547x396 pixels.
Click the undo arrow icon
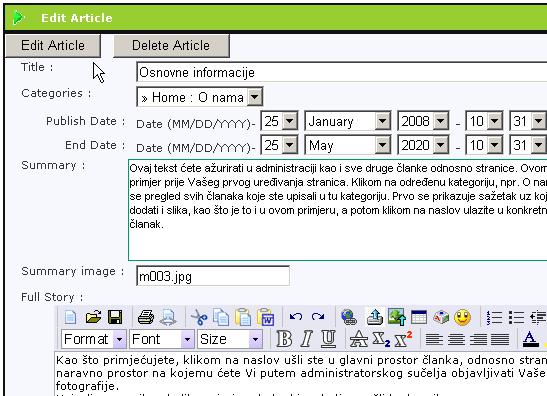pos(296,317)
